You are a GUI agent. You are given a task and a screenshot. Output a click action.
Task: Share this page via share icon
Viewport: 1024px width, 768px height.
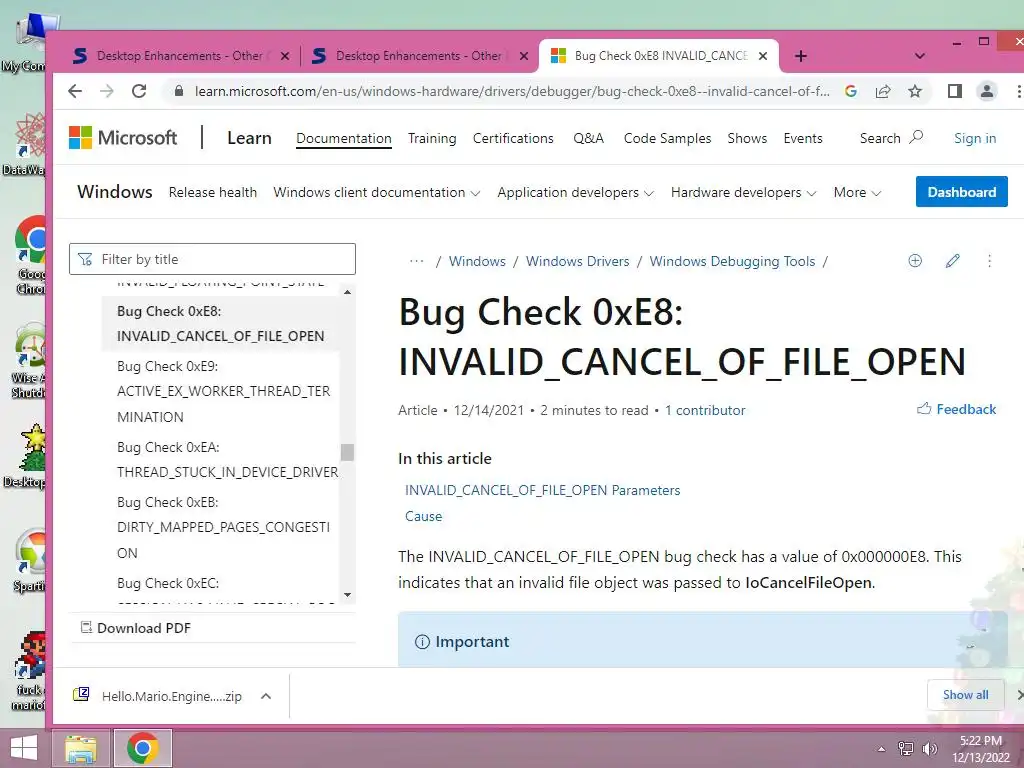(x=883, y=91)
